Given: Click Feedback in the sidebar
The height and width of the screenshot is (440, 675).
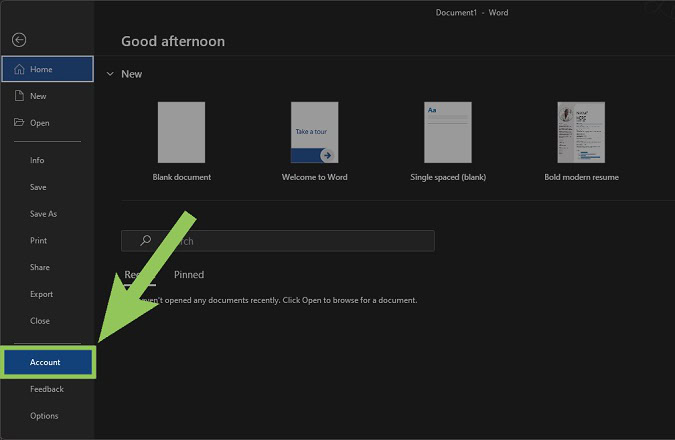Looking at the screenshot, I should click(x=46, y=389).
